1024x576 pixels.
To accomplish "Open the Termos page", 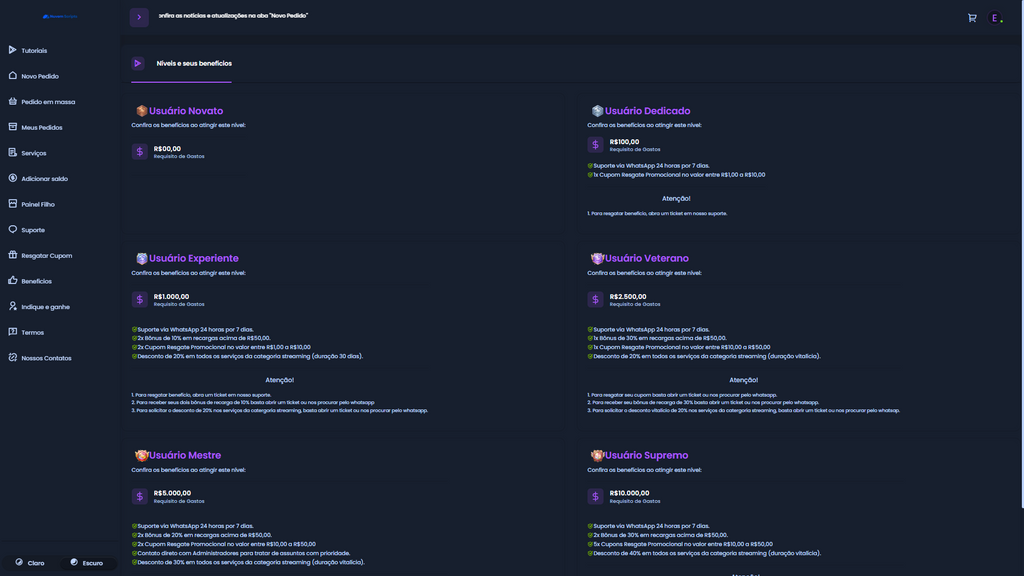I will click(x=33, y=332).
